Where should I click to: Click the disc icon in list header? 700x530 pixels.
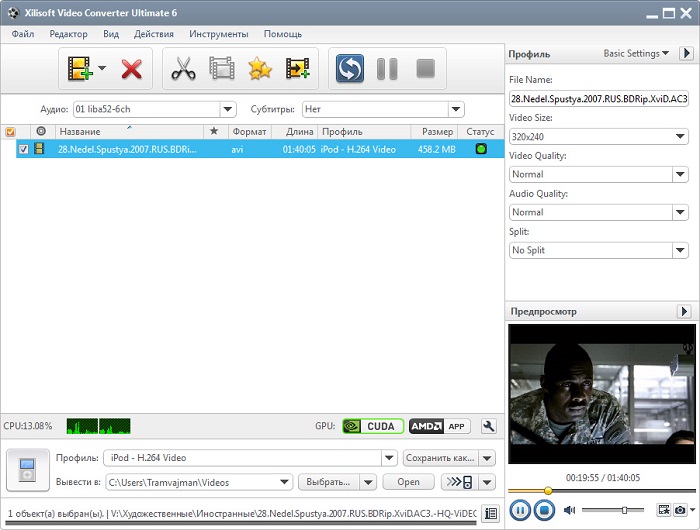coord(41,131)
